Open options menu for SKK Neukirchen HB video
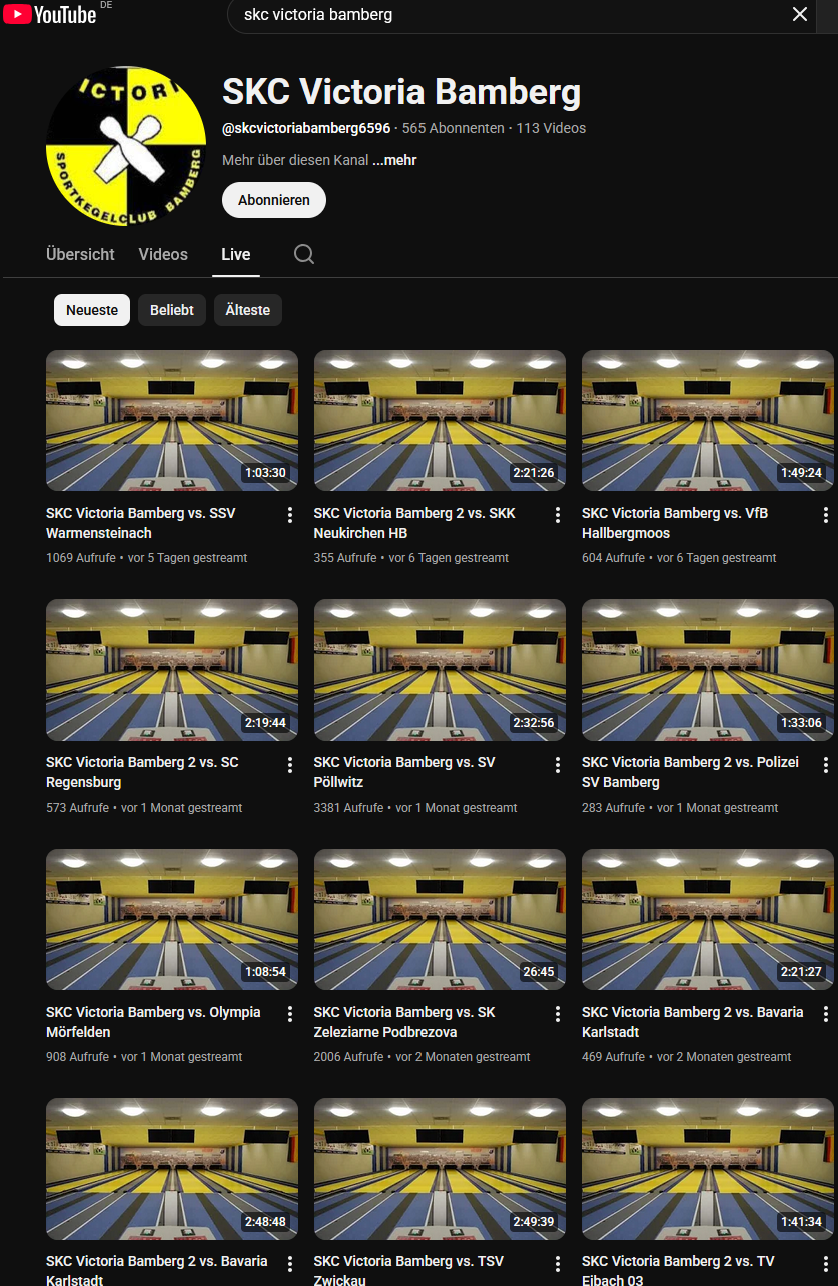838x1286 pixels. [x=558, y=514]
